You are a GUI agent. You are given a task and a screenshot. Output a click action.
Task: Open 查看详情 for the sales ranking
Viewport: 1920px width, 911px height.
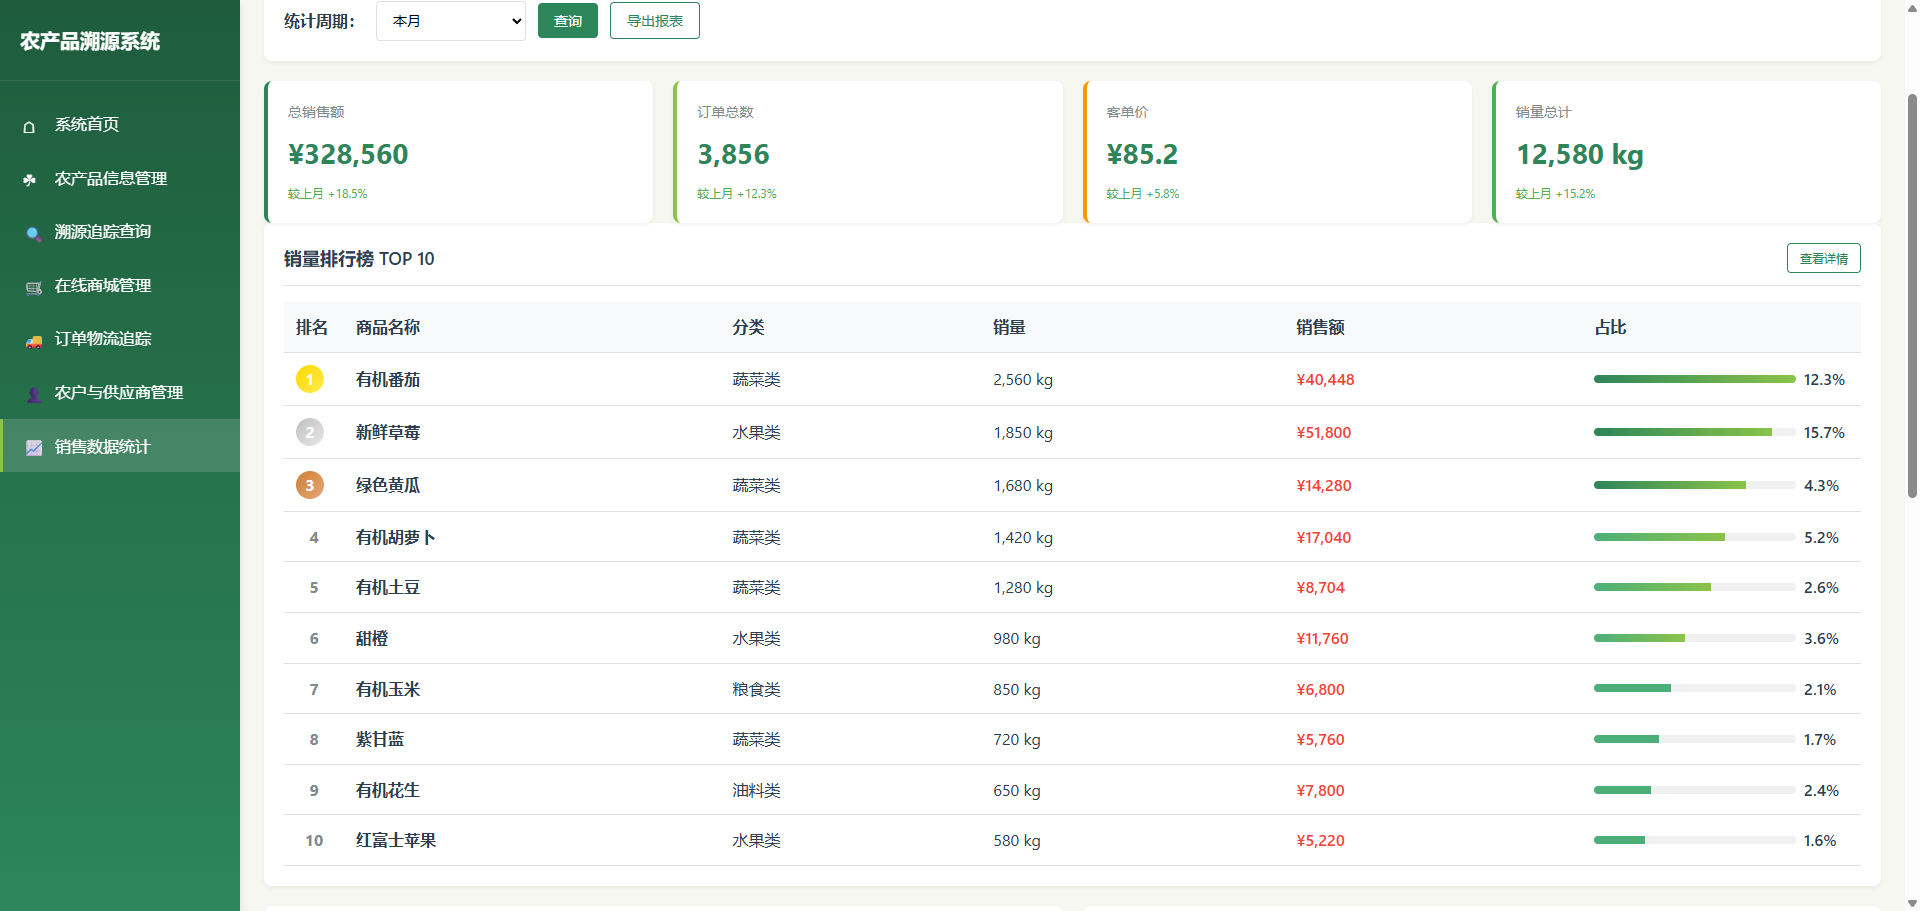click(1824, 258)
